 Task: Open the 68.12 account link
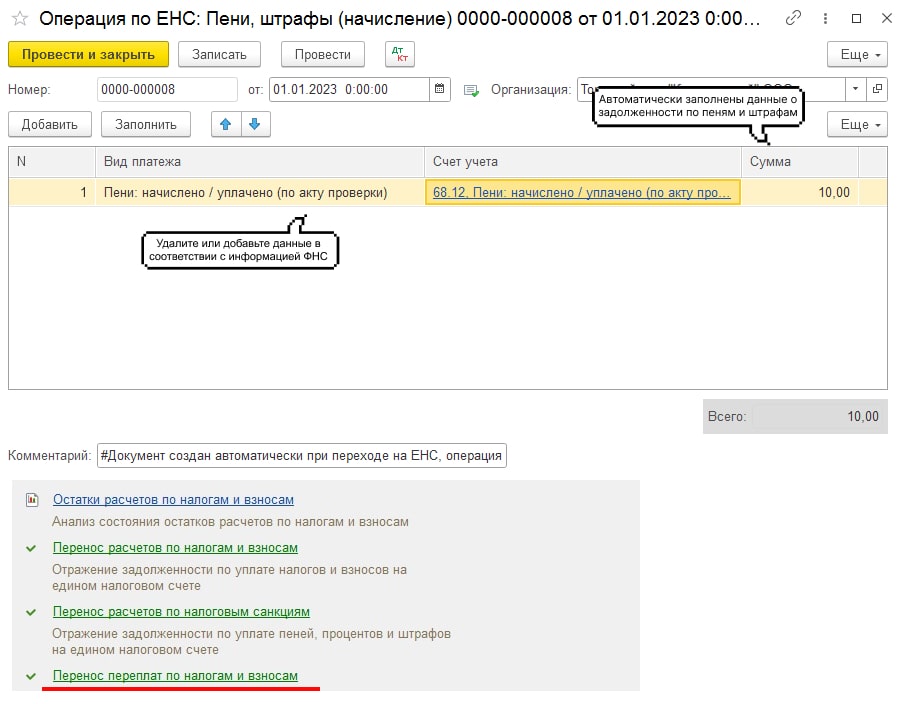(x=582, y=192)
